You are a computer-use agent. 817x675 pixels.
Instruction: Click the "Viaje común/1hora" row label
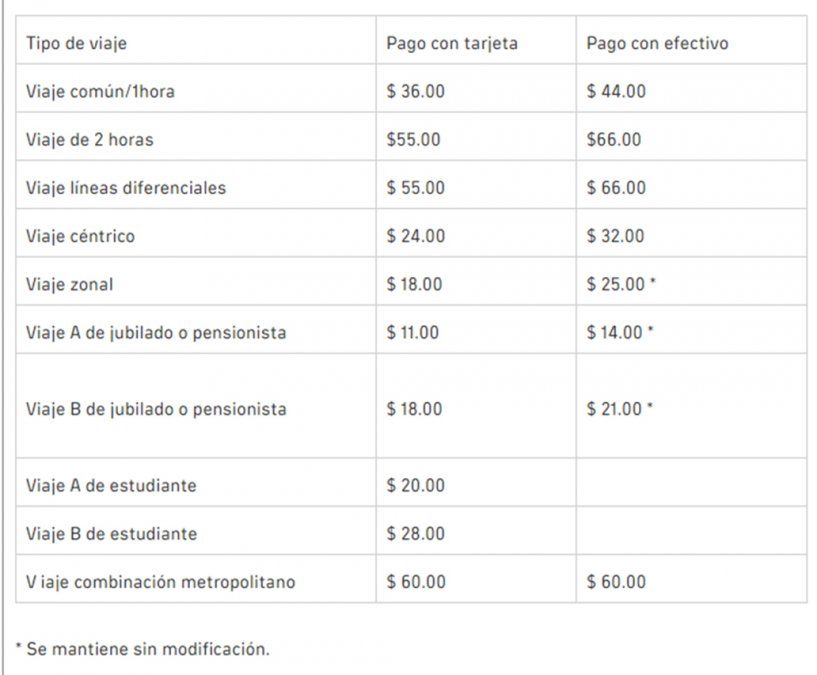pos(101,92)
